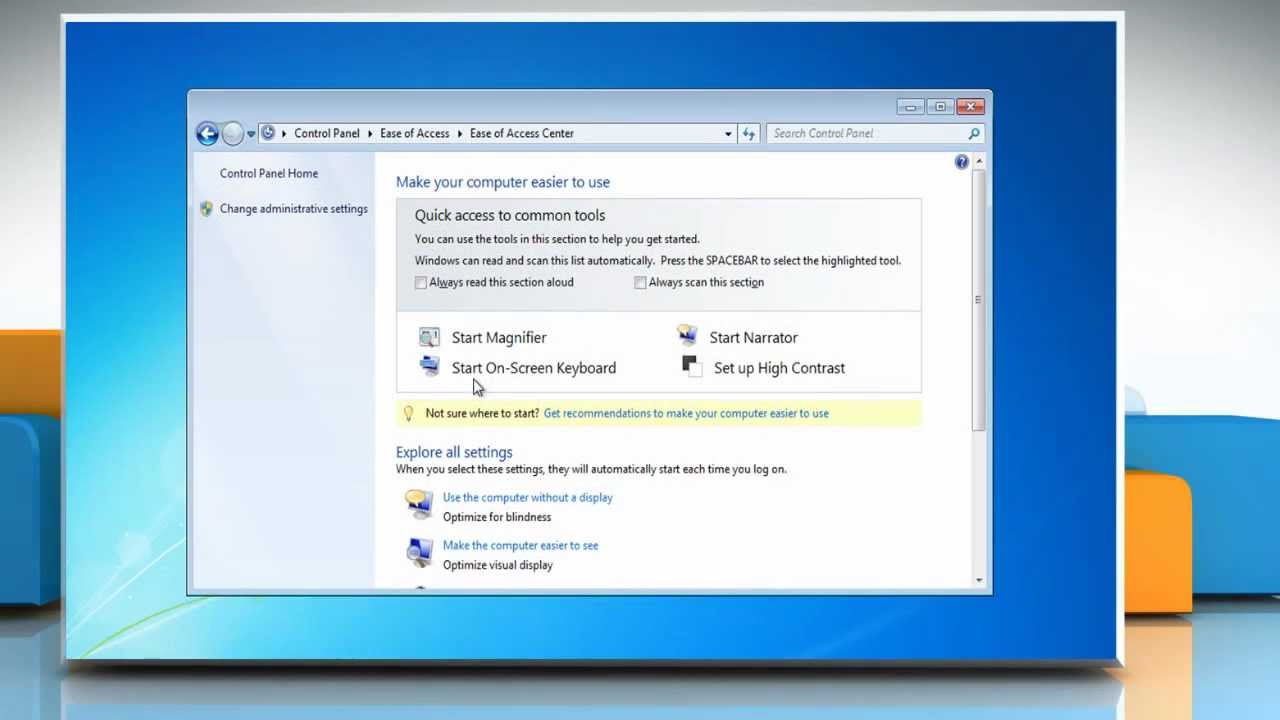Image resolution: width=1280 pixels, height=720 pixels.
Task: Click the monitor icon for easier to see
Action: (x=419, y=552)
